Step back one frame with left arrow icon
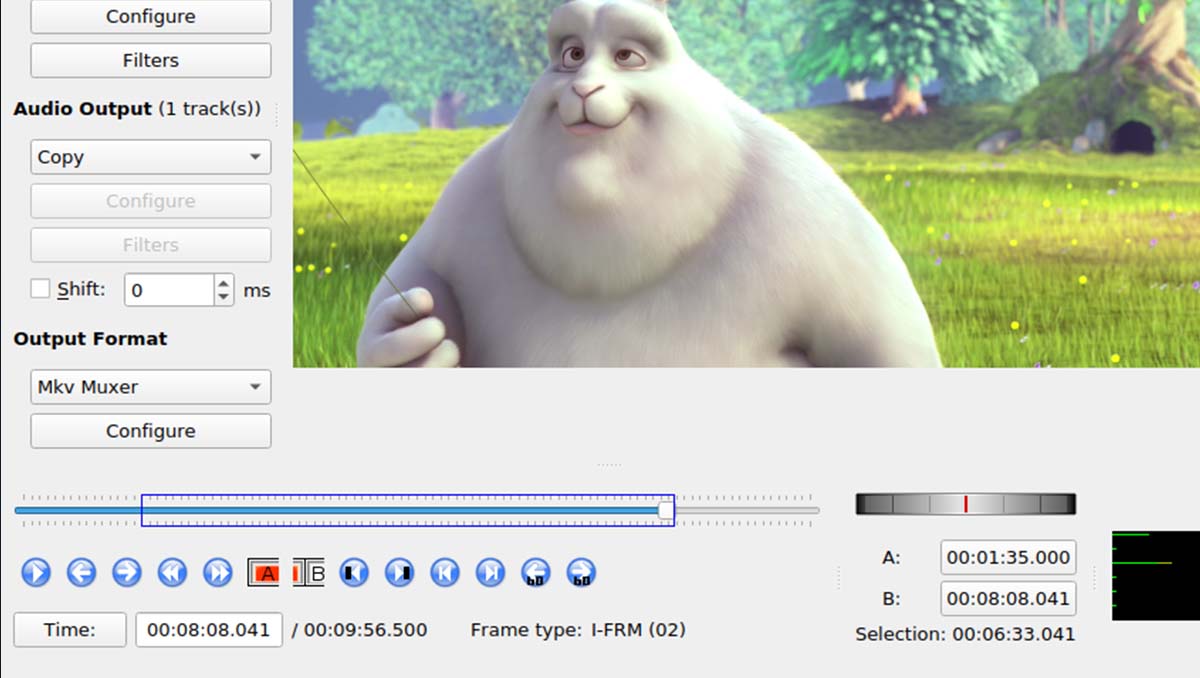Viewport: 1200px width, 678px height. coord(81,572)
